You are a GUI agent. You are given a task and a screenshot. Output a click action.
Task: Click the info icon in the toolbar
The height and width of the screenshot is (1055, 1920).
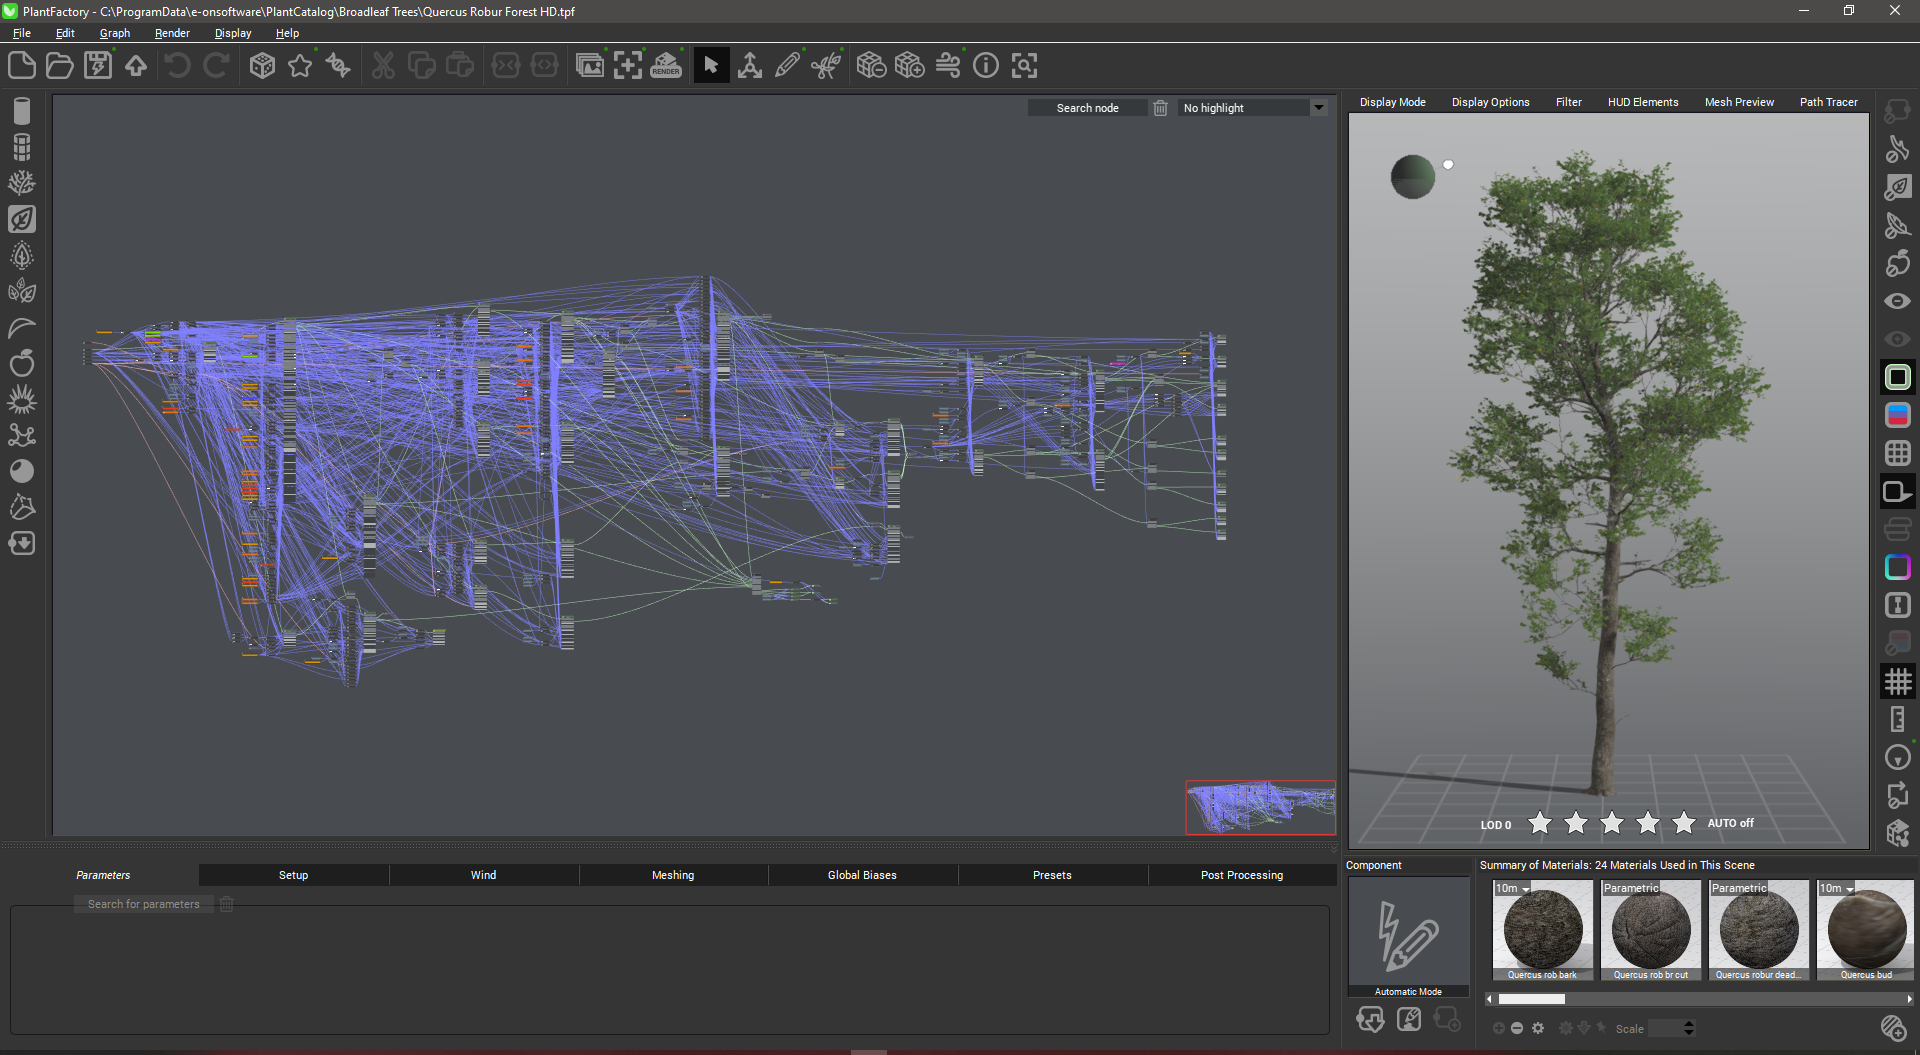point(986,66)
